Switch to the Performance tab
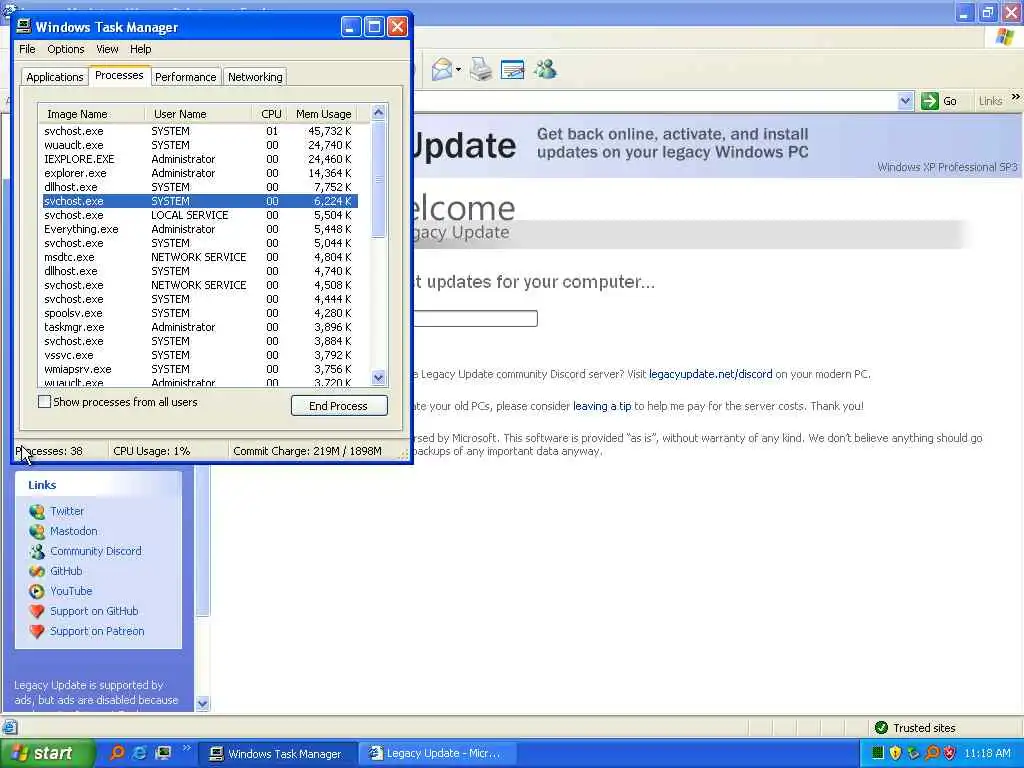Screen dimensions: 1024x768 (x=185, y=77)
